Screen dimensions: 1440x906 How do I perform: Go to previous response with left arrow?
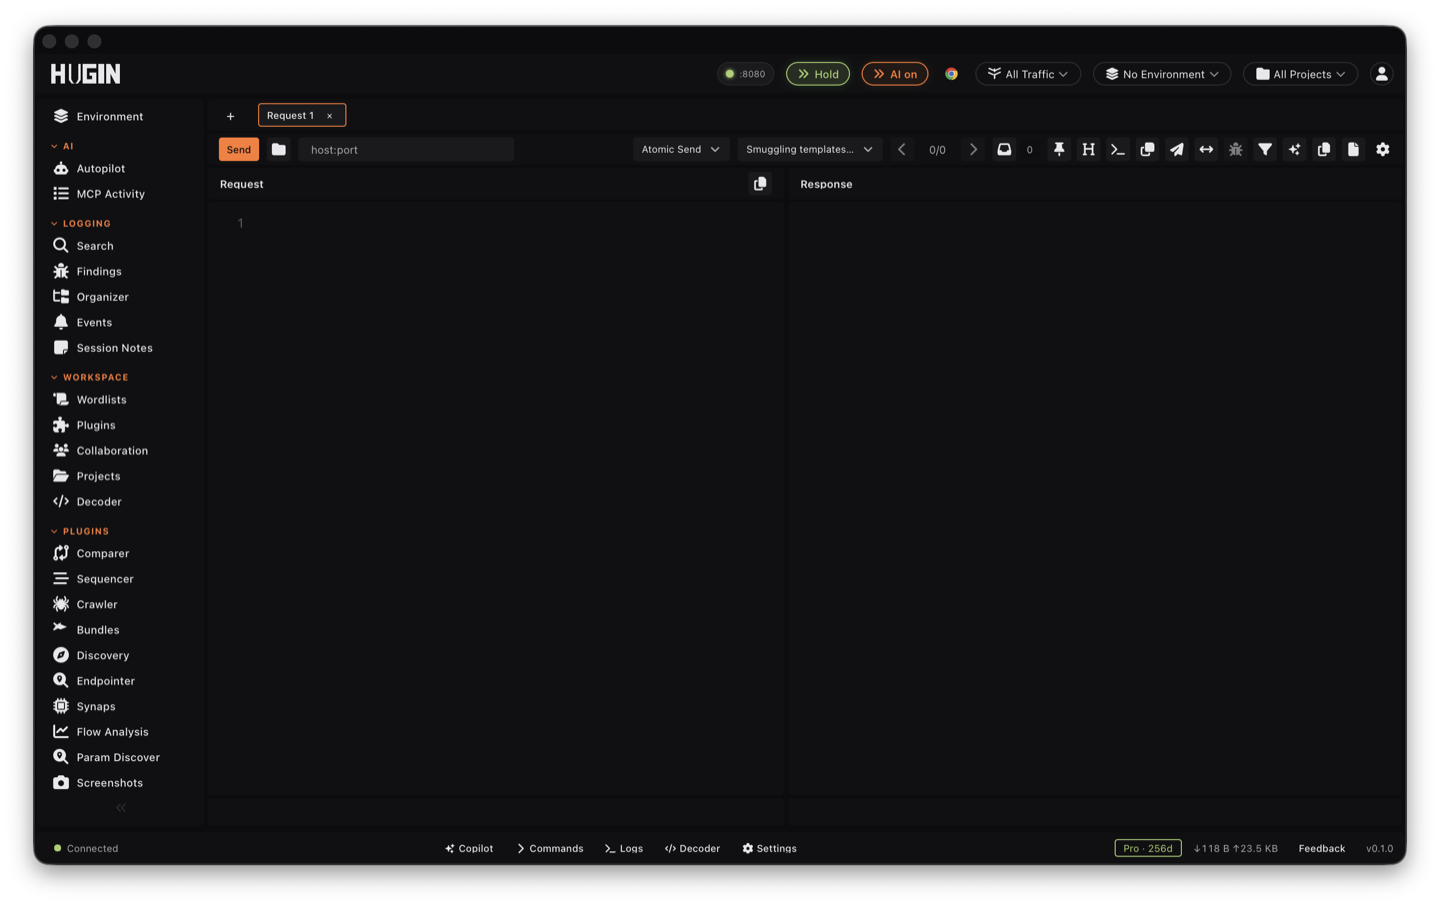902,149
